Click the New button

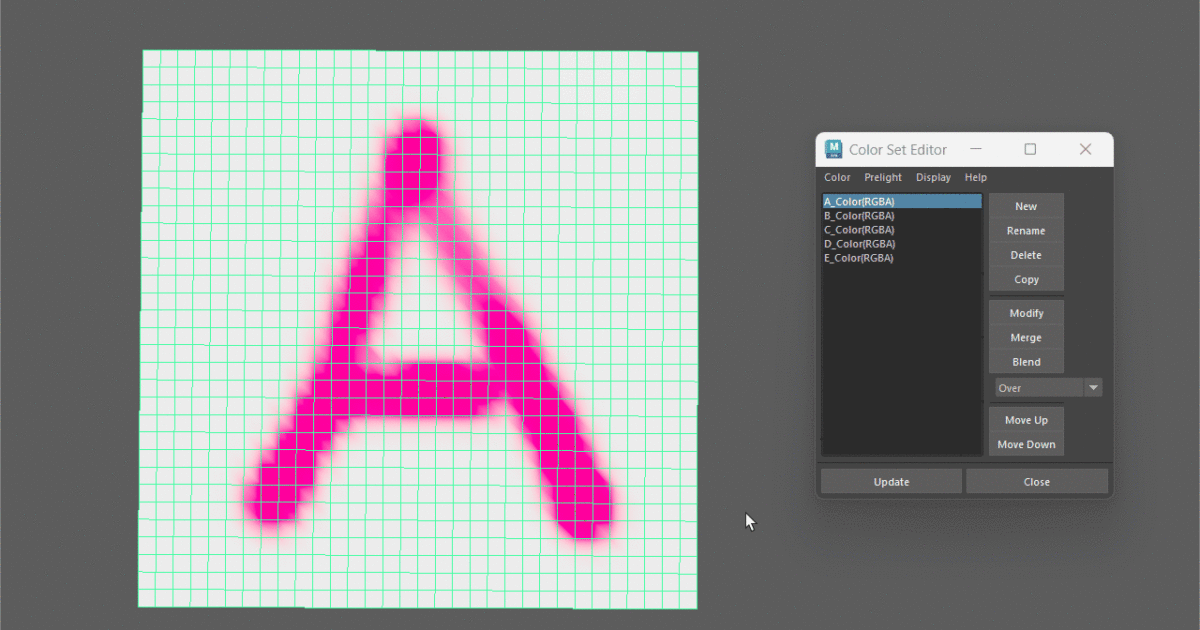[x=1026, y=207]
